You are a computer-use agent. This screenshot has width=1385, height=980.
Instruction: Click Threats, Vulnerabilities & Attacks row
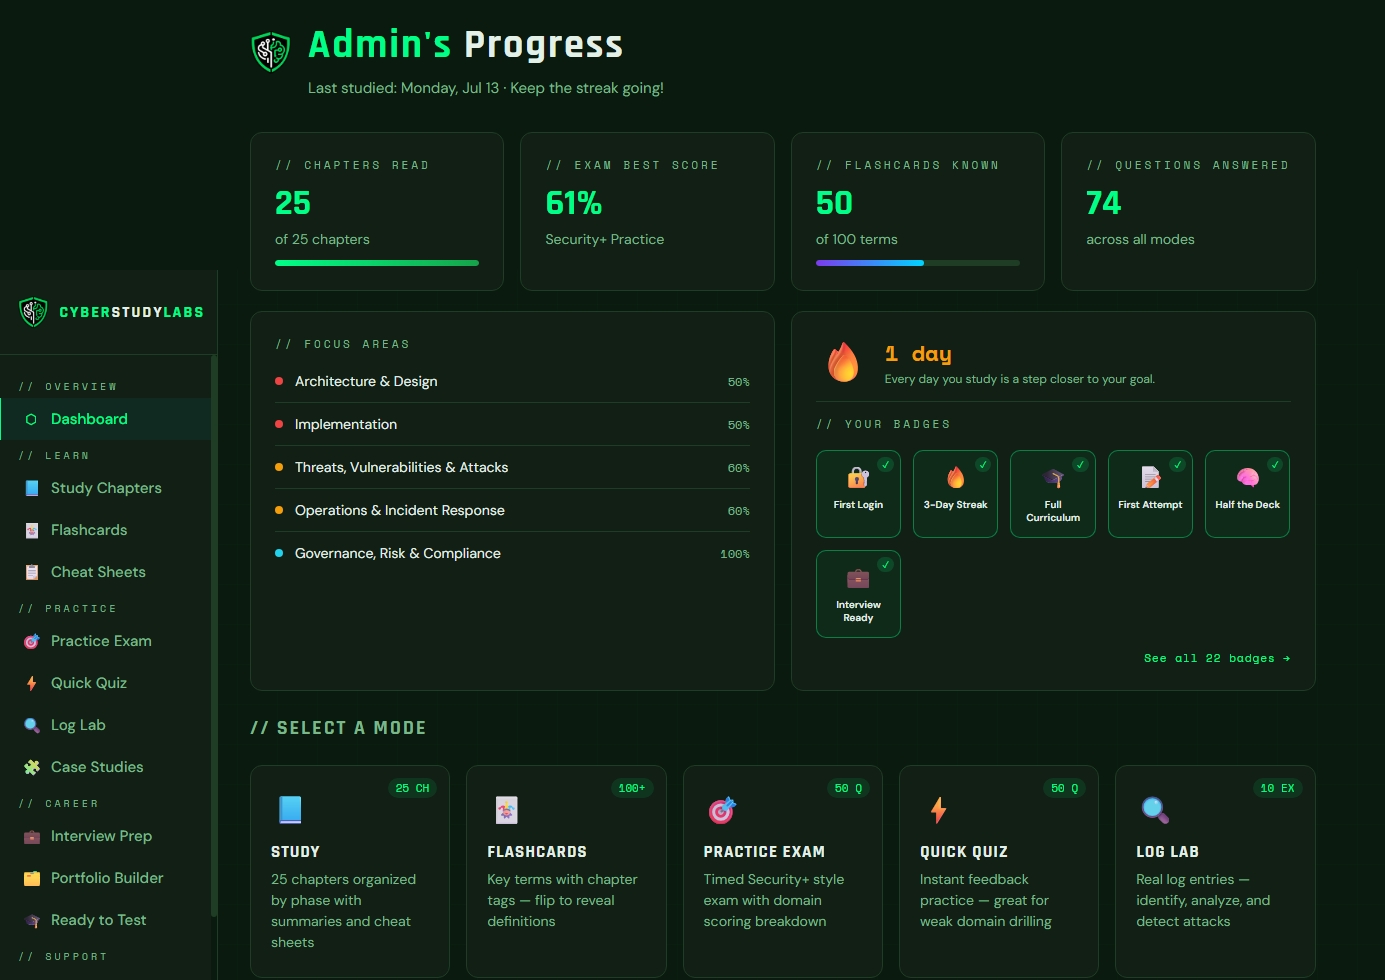[x=512, y=467]
